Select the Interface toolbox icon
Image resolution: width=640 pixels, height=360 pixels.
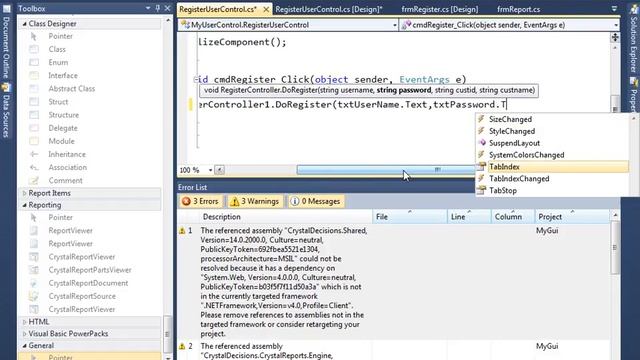click(x=34, y=76)
